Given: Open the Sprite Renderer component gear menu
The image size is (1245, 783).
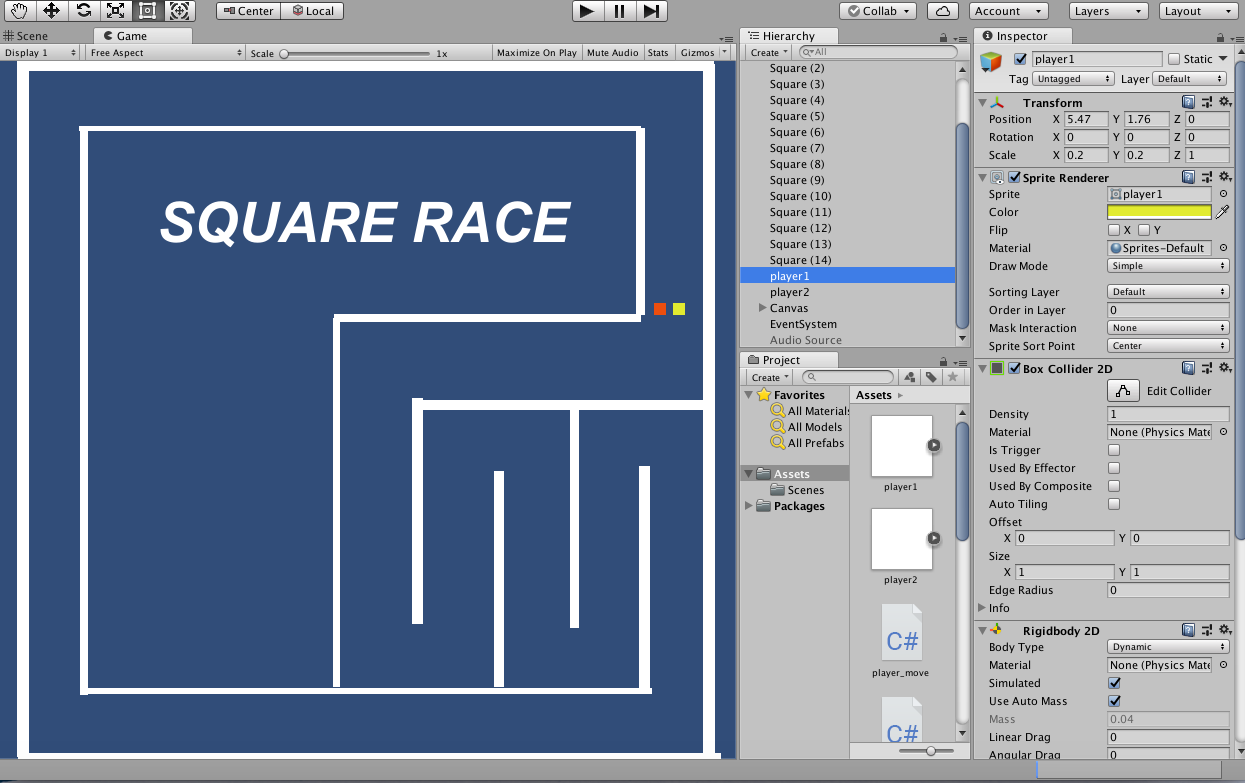Looking at the screenshot, I should click(1224, 177).
